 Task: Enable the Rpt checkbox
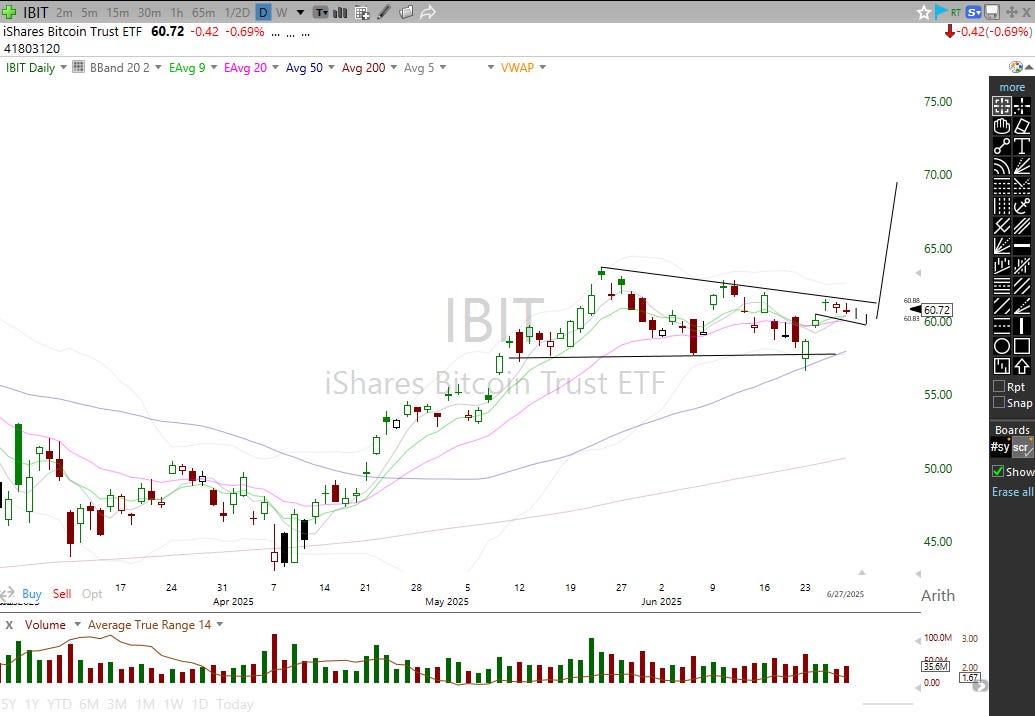click(999, 386)
